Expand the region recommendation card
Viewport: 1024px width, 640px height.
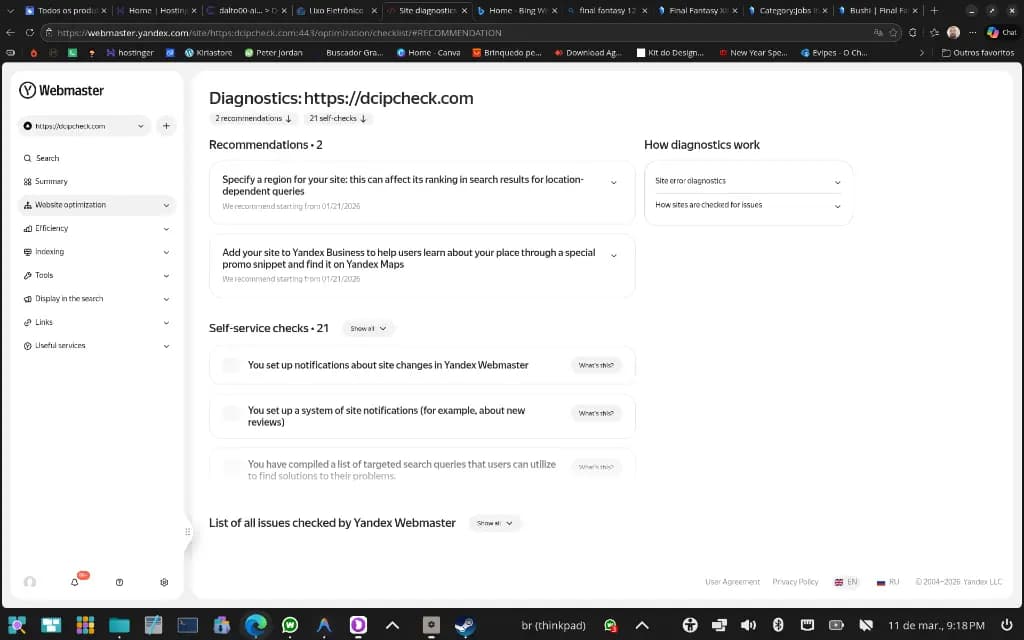(x=613, y=182)
